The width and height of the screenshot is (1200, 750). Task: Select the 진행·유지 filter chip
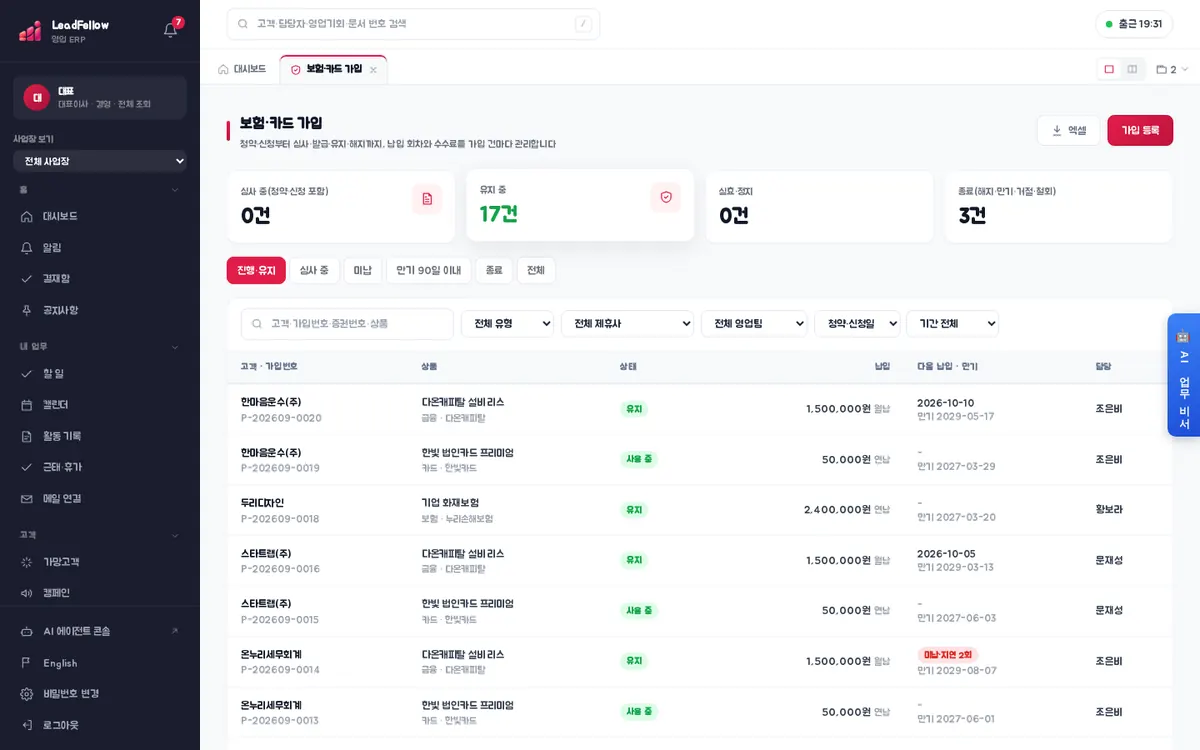256,270
